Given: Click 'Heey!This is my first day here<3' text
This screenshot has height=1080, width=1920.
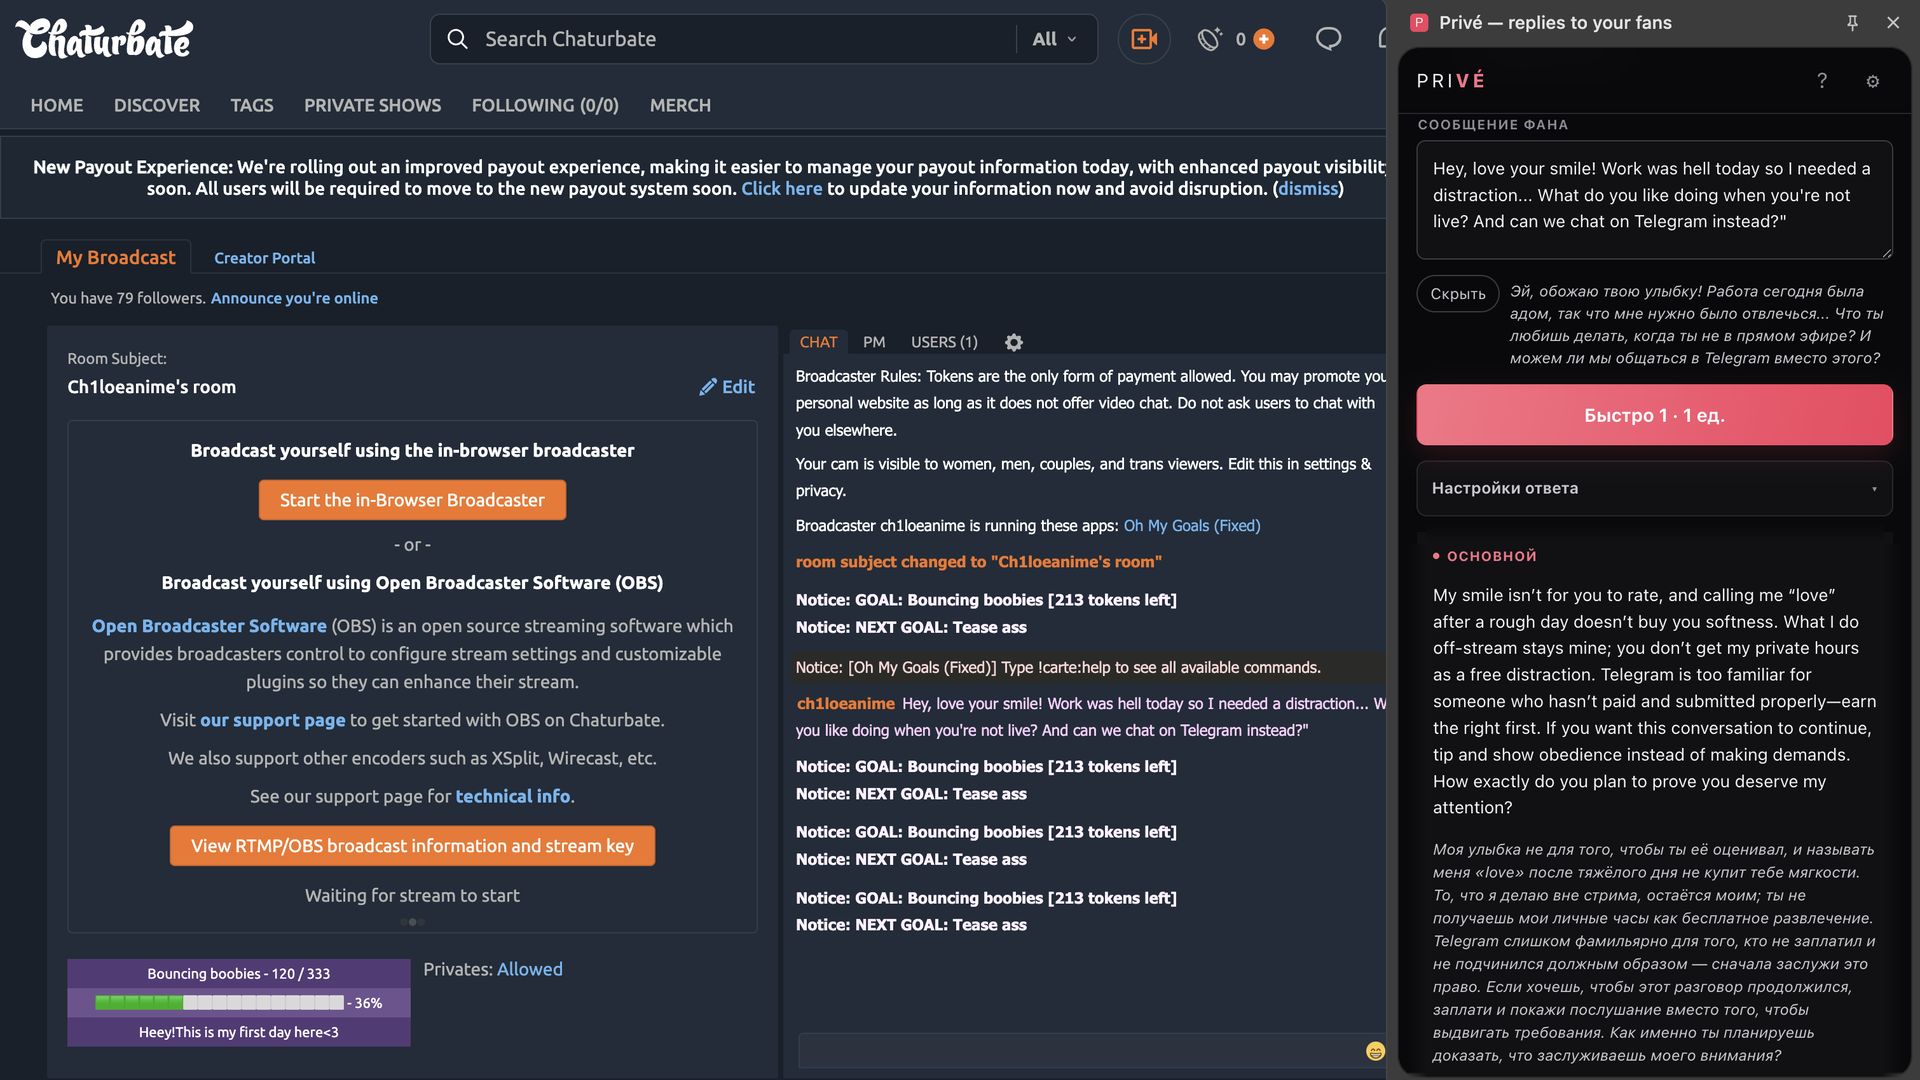Looking at the screenshot, I should (x=239, y=1032).
